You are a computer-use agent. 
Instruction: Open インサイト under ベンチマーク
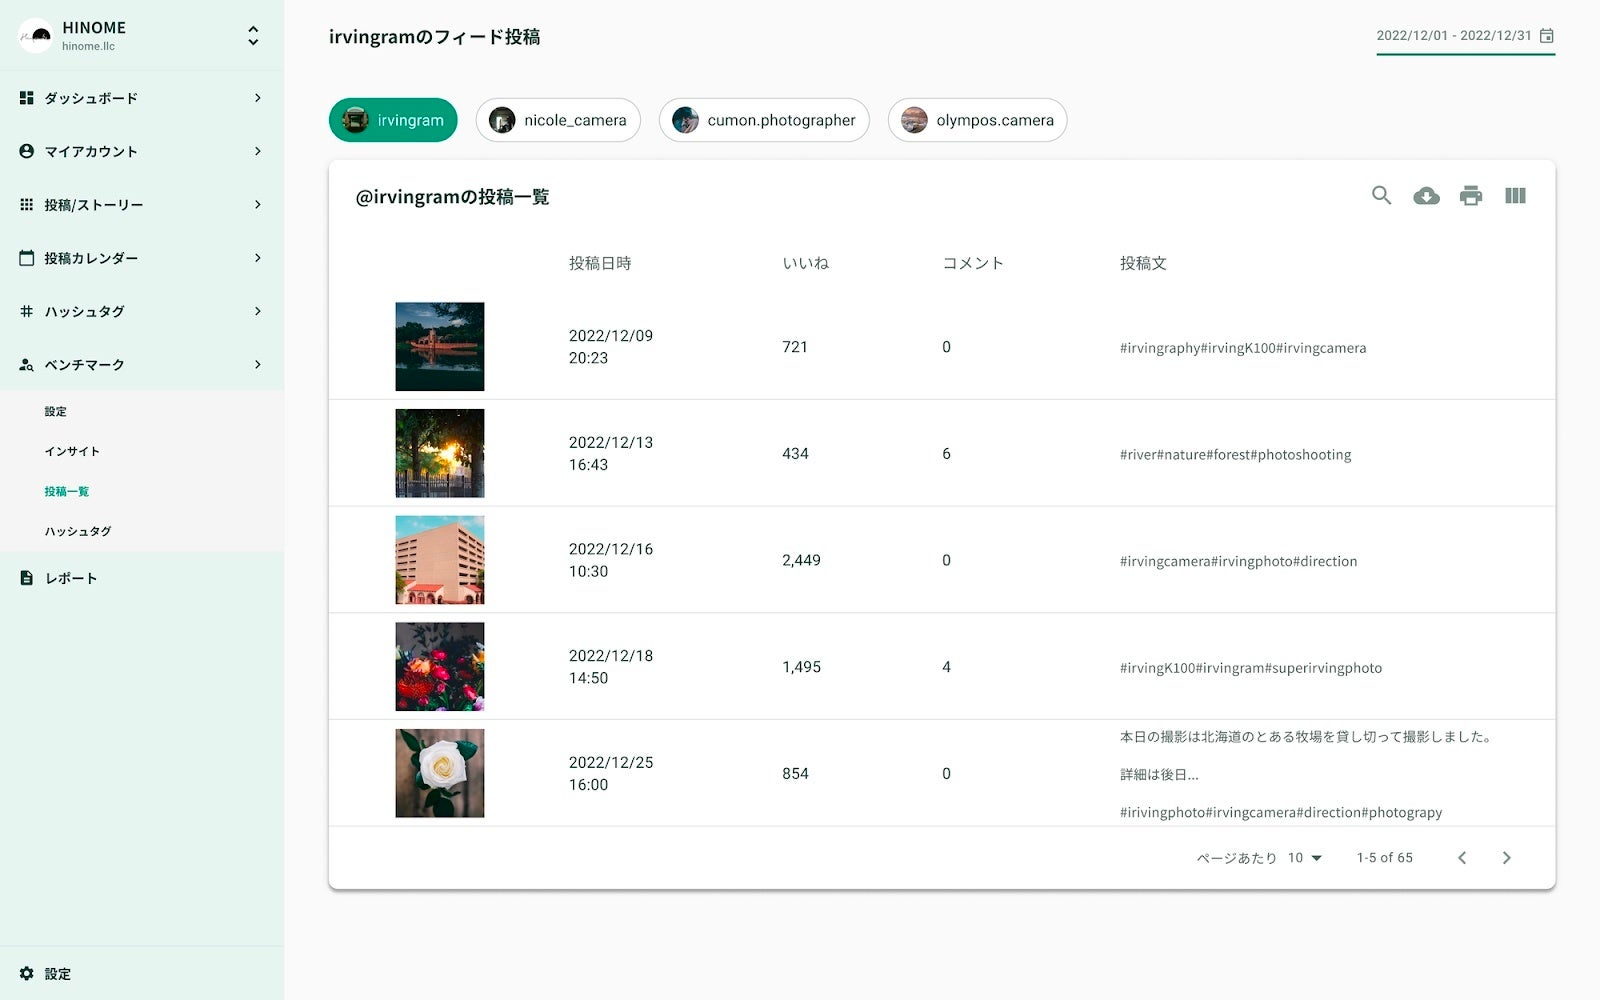(72, 451)
